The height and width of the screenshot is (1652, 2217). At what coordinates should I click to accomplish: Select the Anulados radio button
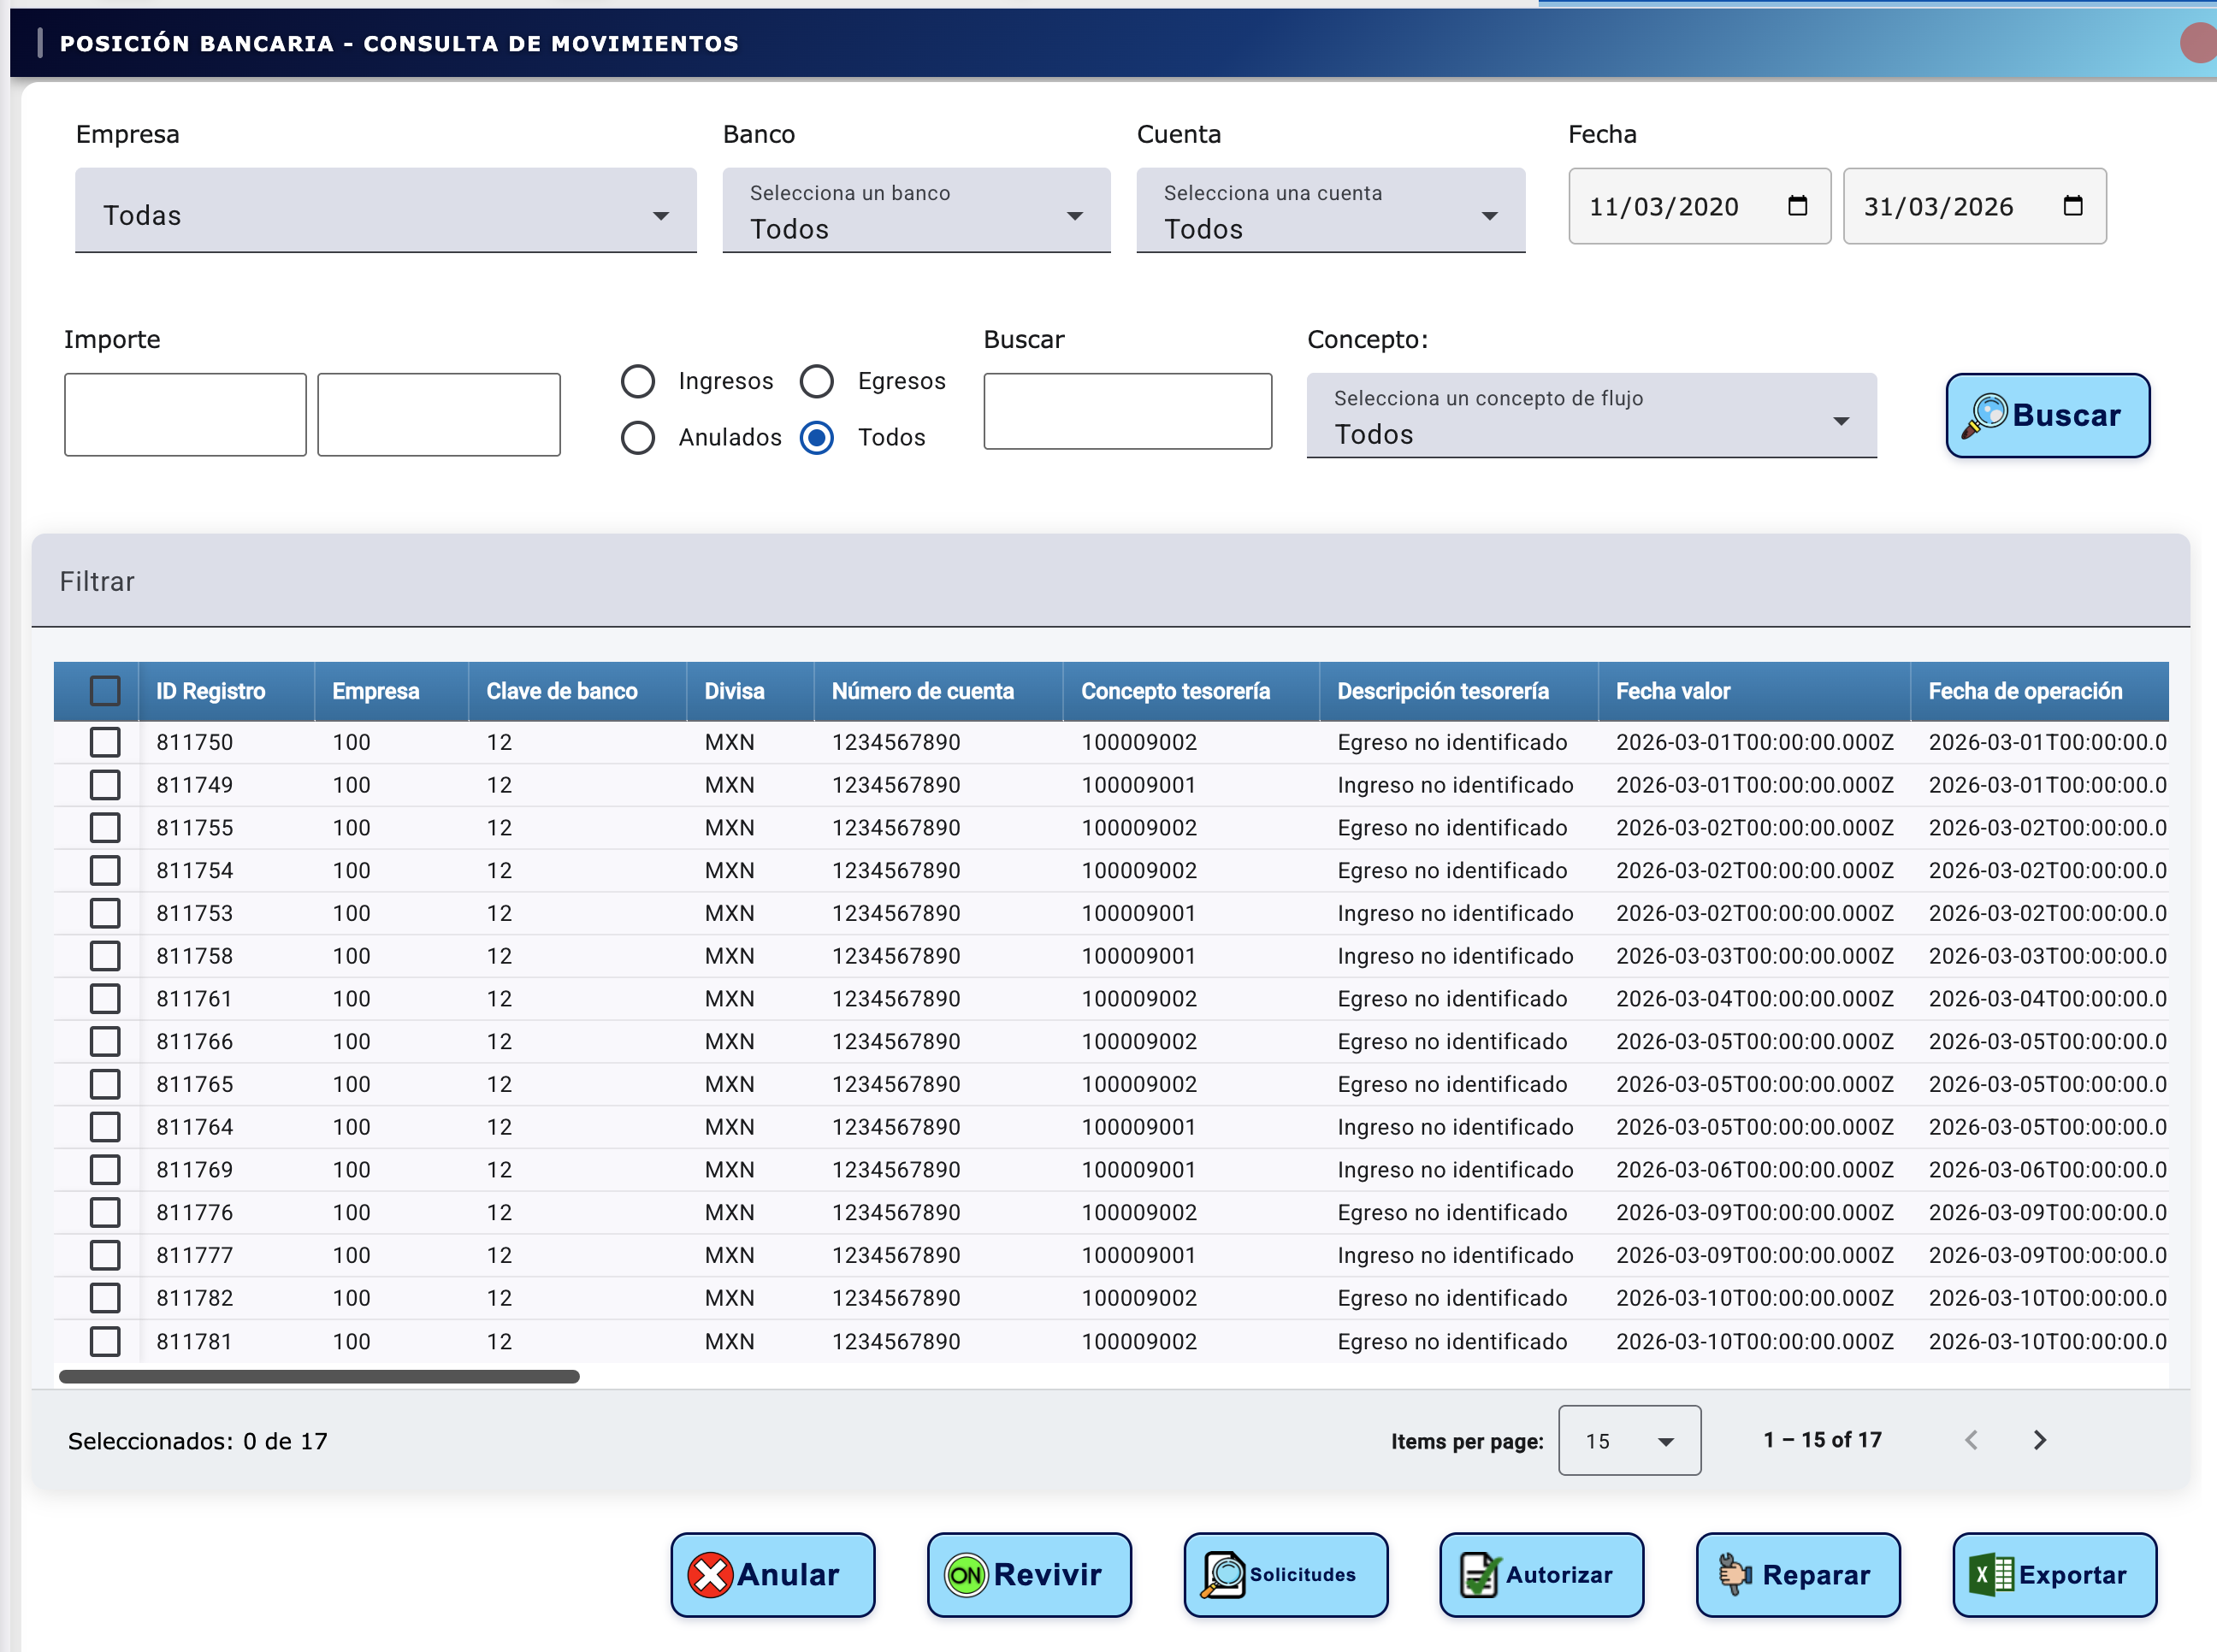(638, 437)
